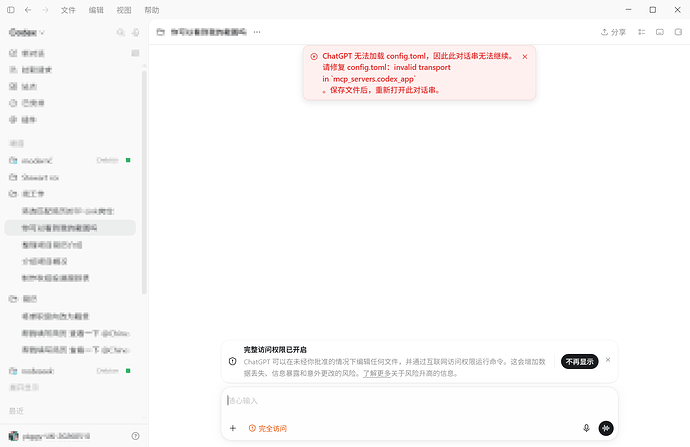
Task: Focus the message input field
Action: [x=419, y=400]
